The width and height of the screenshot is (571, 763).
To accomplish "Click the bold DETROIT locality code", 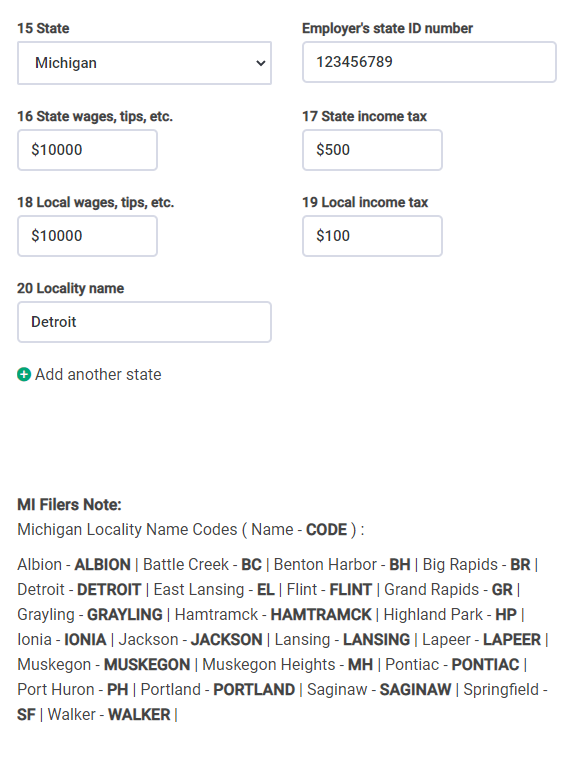I will click(x=109, y=589).
